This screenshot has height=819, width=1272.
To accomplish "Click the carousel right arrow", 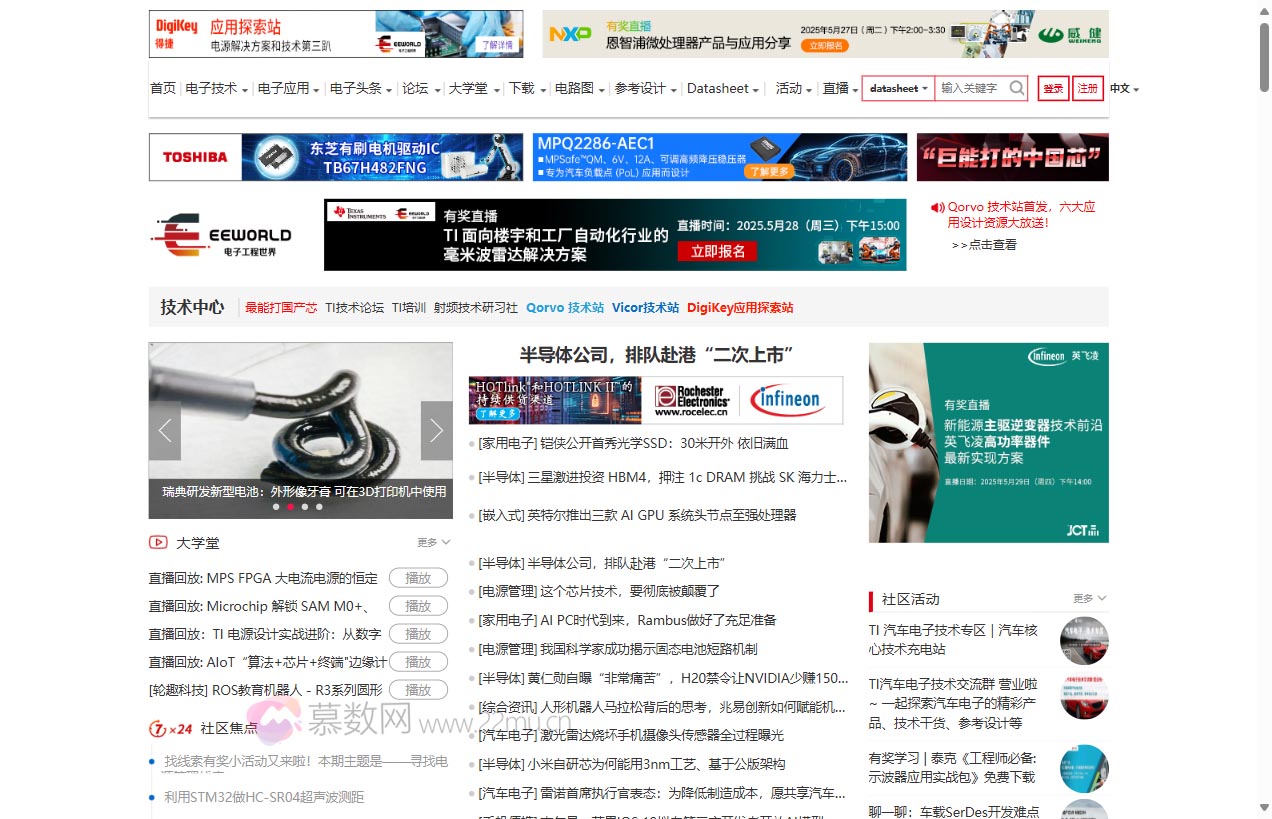I will (x=437, y=430).
